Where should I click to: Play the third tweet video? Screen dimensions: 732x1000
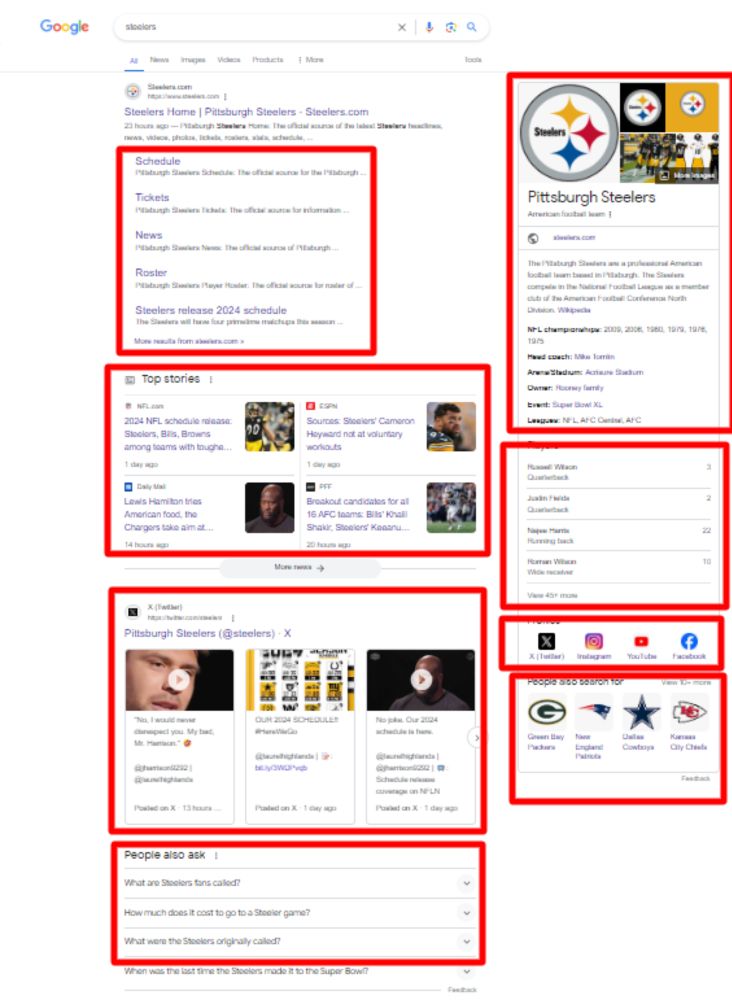coord(421,680)
